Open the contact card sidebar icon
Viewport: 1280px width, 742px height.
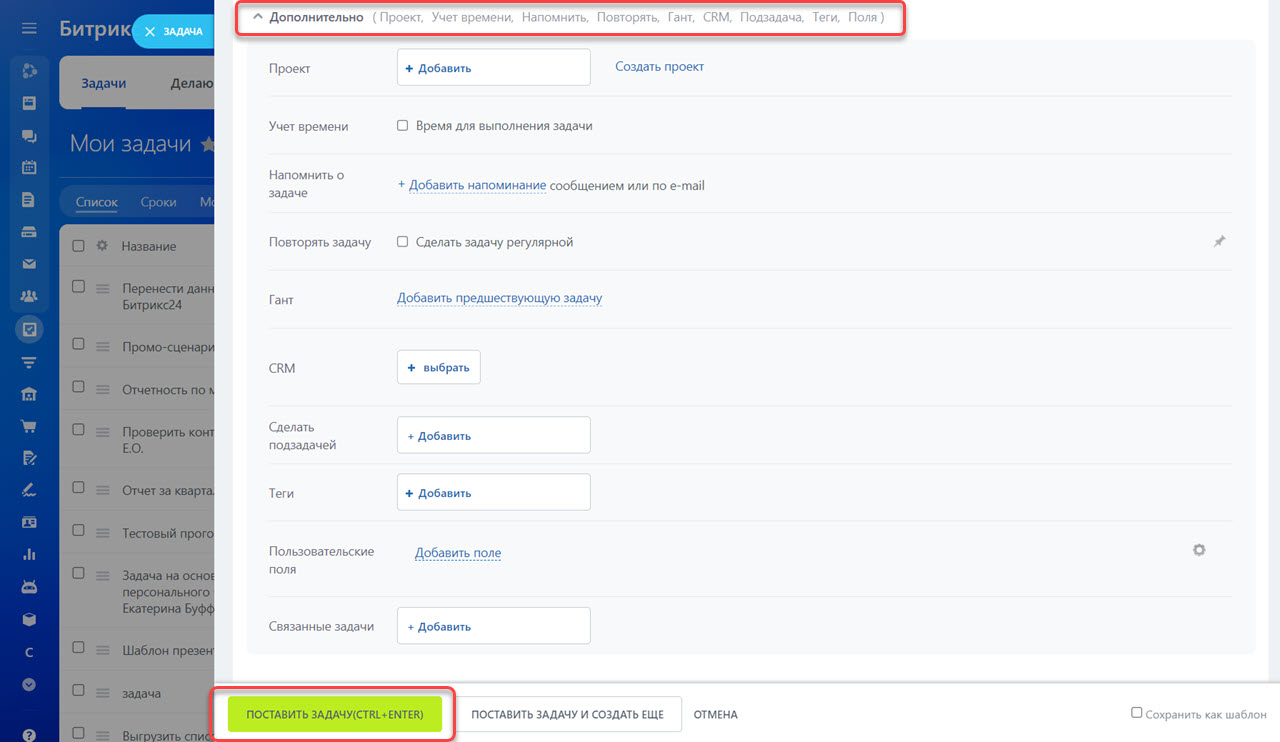point(29,522)
